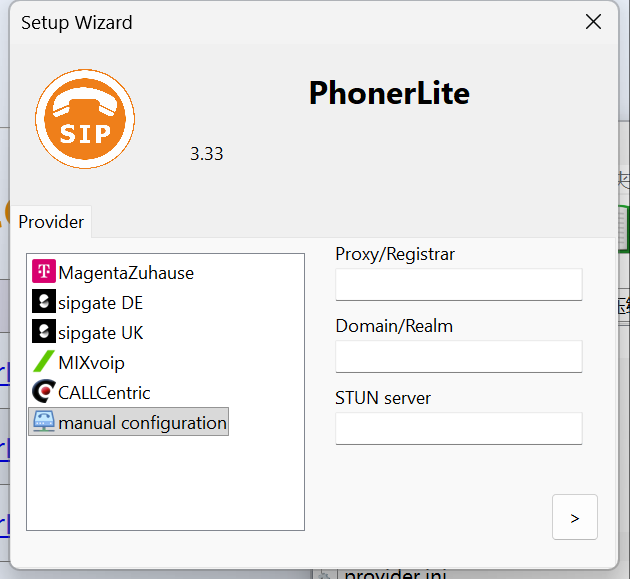Close the Setup Wizard window
The width and height of the screenshot is (630, 579).
click(593, 22)
